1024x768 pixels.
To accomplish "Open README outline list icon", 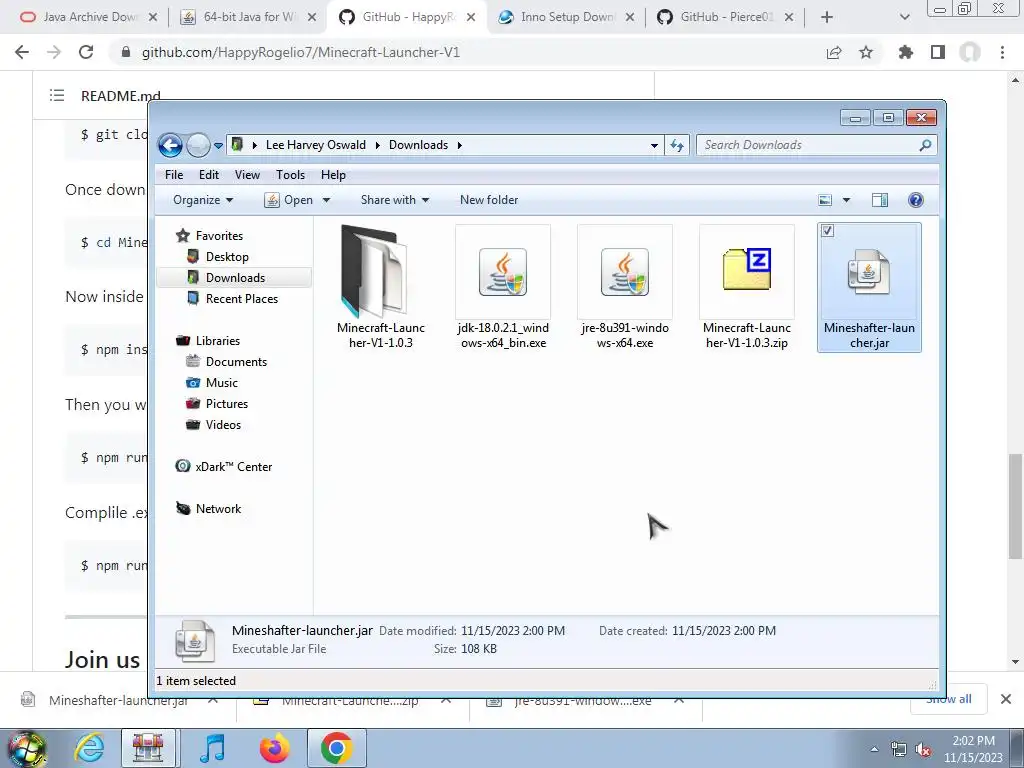I will [57, 96].
